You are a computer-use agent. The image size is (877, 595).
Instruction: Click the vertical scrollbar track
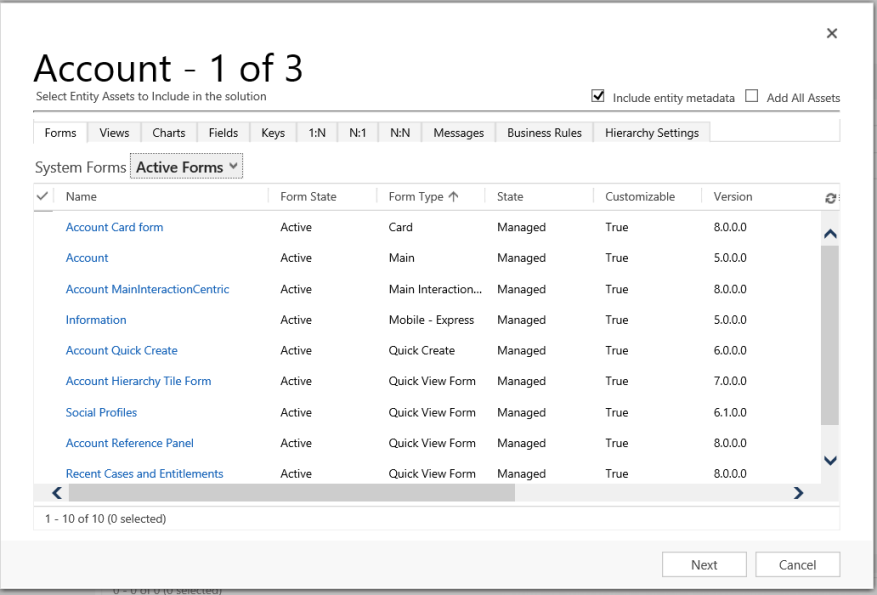(829, 438)
